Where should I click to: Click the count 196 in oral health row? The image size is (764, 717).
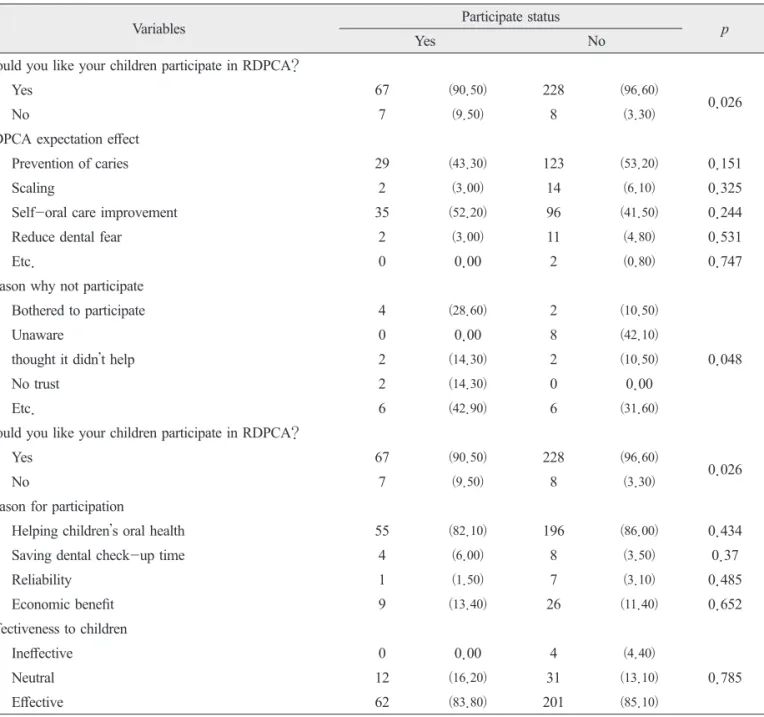click(x=554, y=530)
